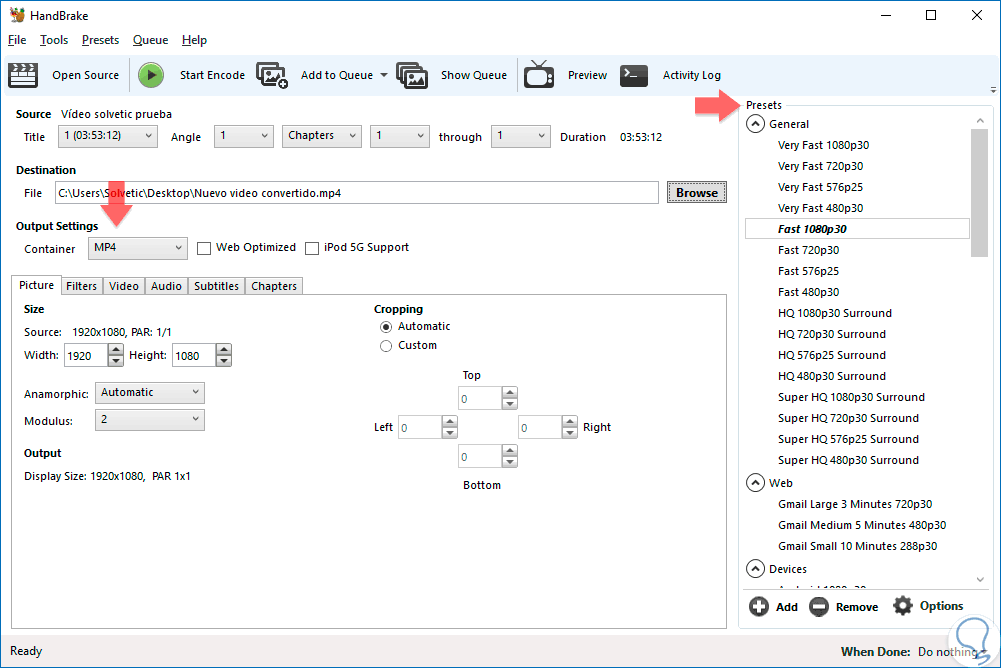
Task: Select Super HQ 720p30 Surround preset
Action: point(848,418)
